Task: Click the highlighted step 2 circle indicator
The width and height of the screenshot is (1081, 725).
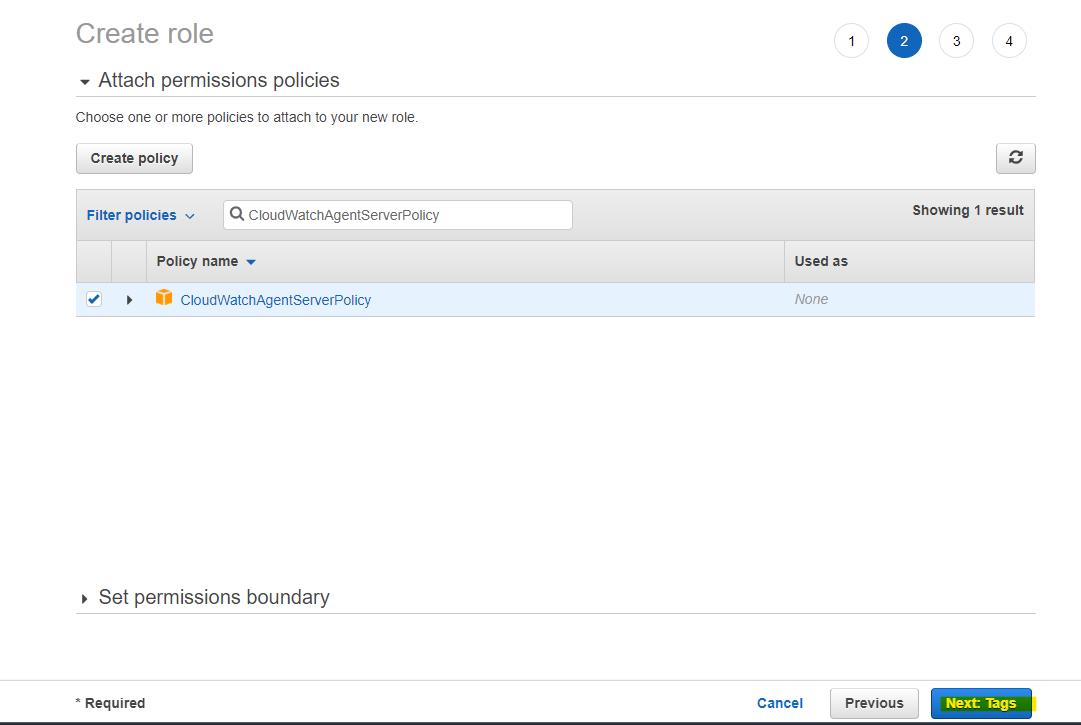Action: (x=904, y=40)
